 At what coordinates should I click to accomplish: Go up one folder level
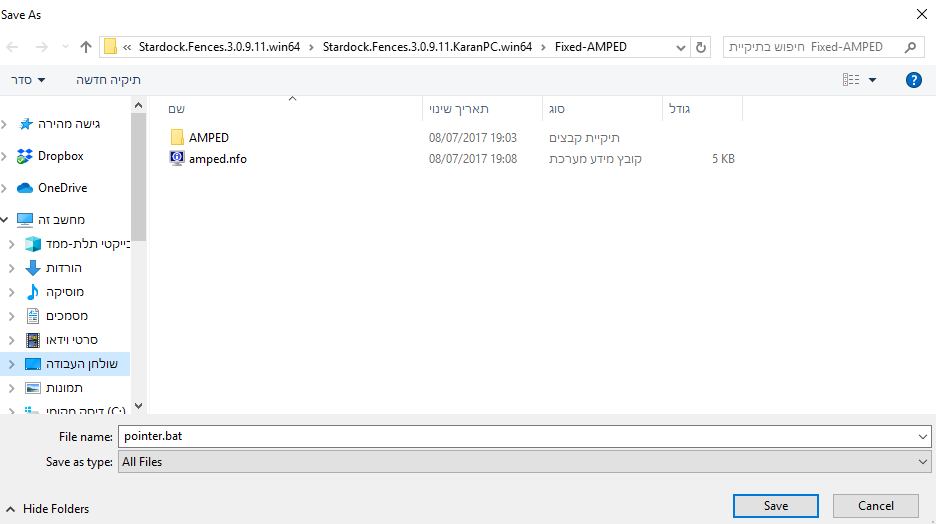[86, 47]
